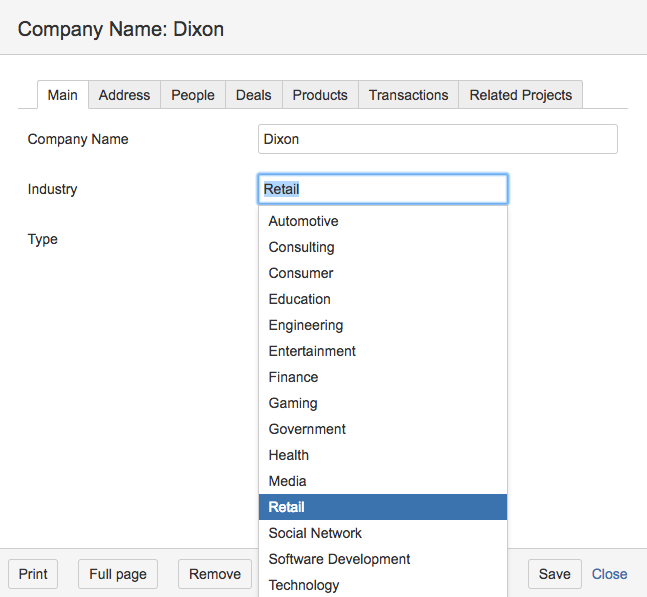Open the People tab
The height and width of the screenshot is (597, 647).
tap(193, 95)
